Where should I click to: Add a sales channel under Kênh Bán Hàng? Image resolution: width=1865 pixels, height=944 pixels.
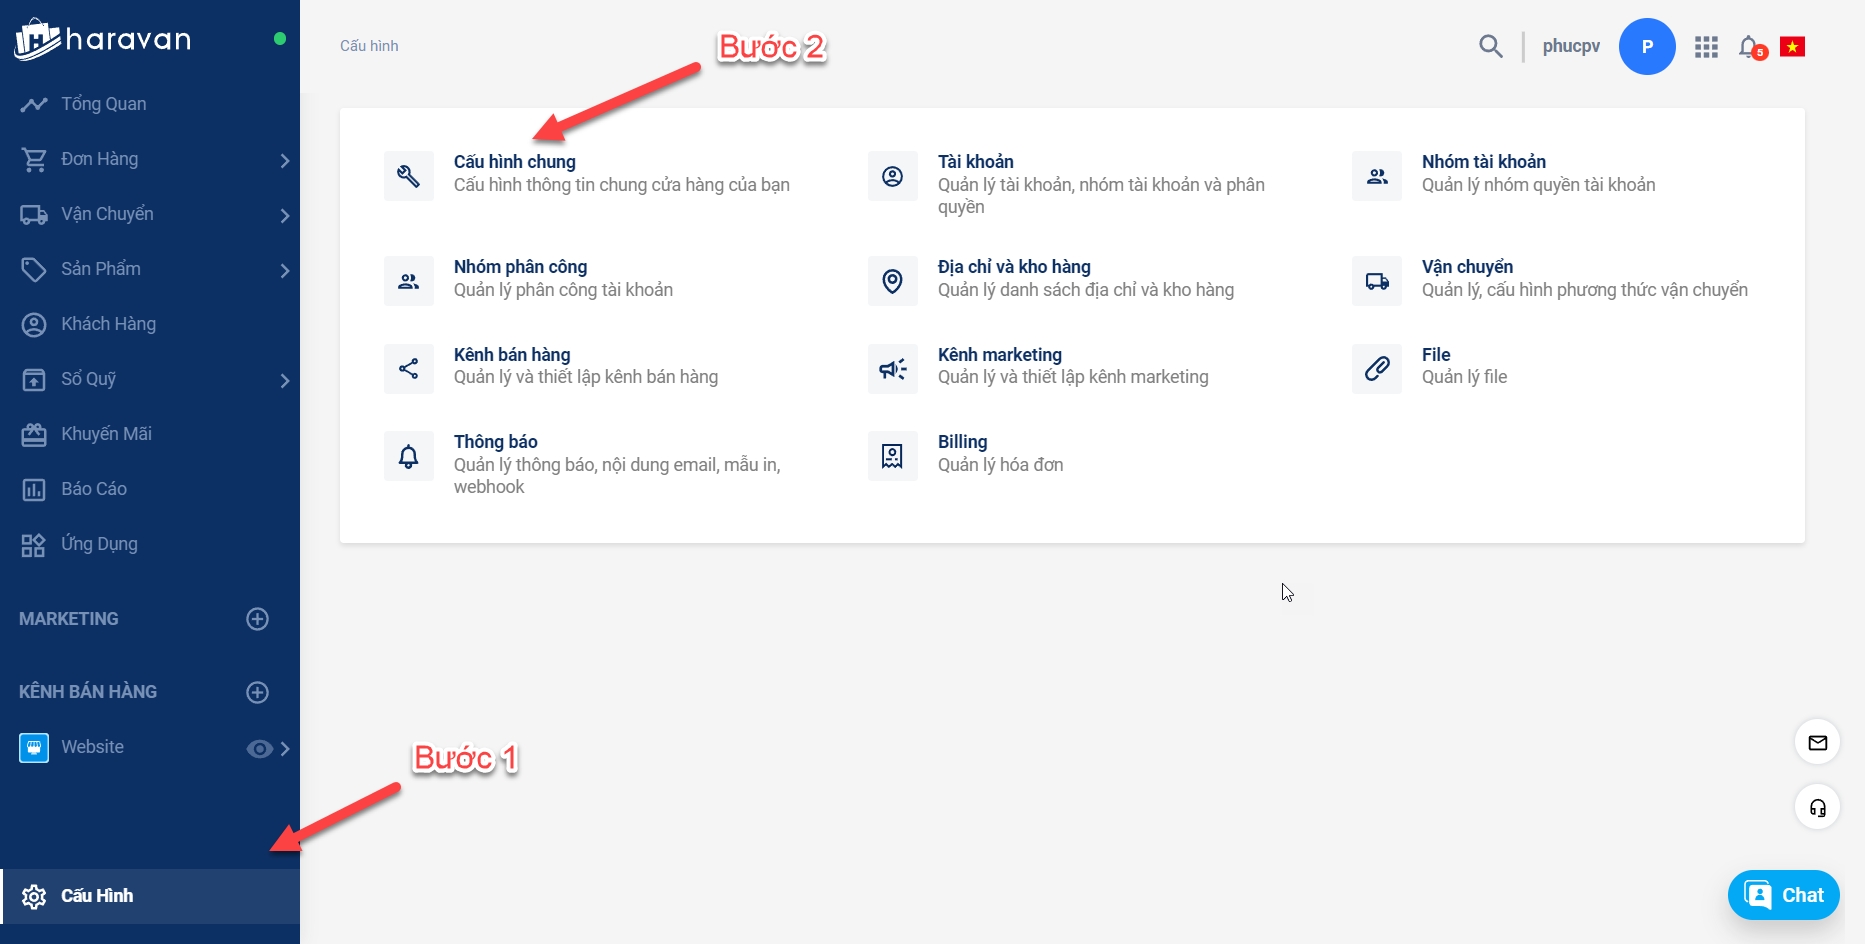pos(257,692)
